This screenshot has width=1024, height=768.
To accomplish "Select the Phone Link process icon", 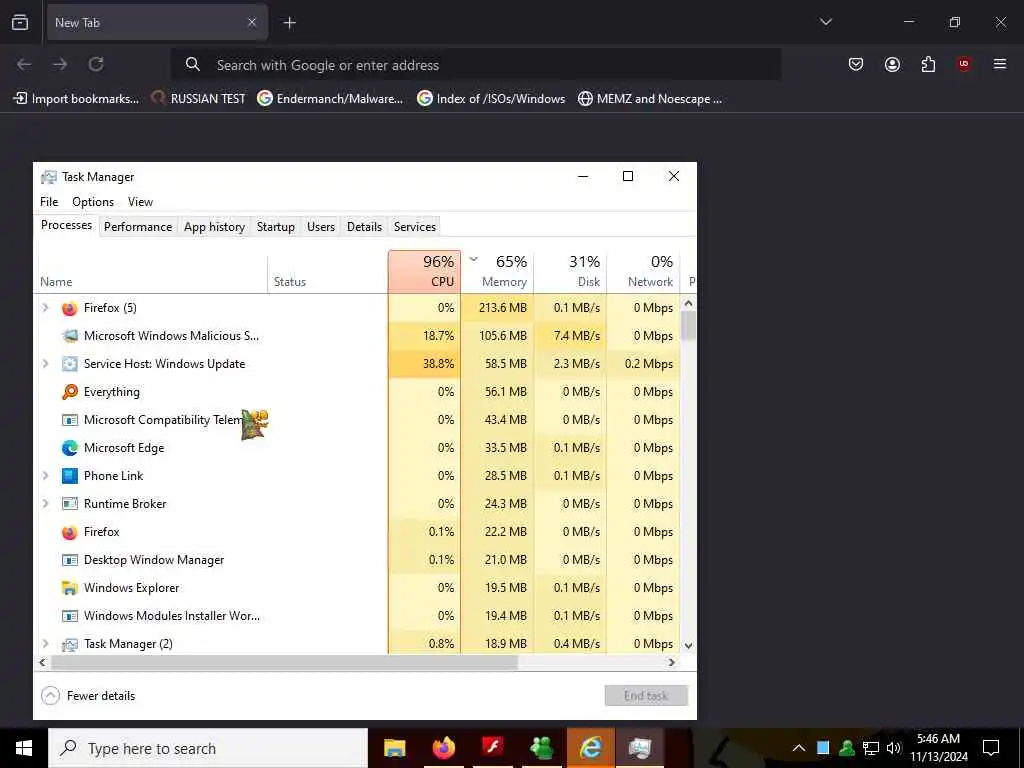I will point(69,475).
